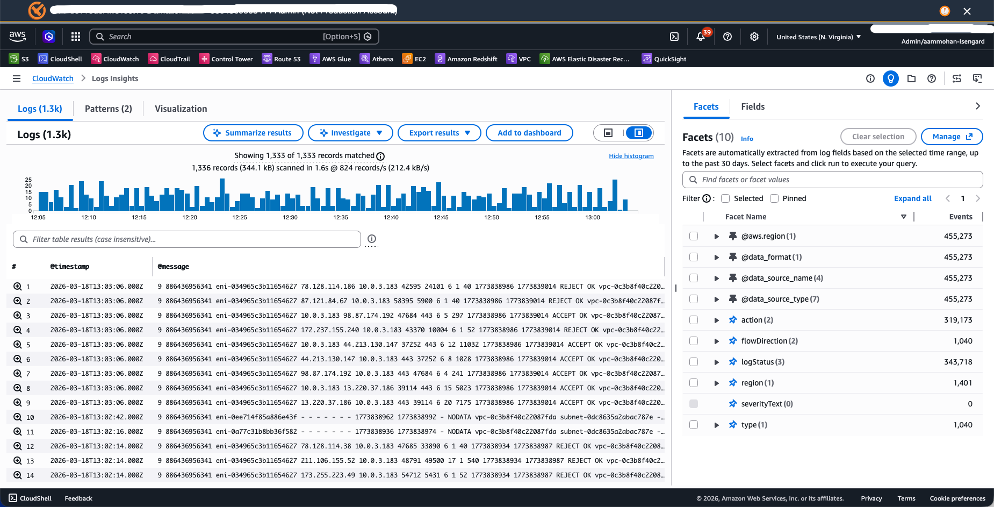The height and width of the screenshot is (508, 994).
Task: Open QuickSight bookmark shortcut
Action: (664, 59)
